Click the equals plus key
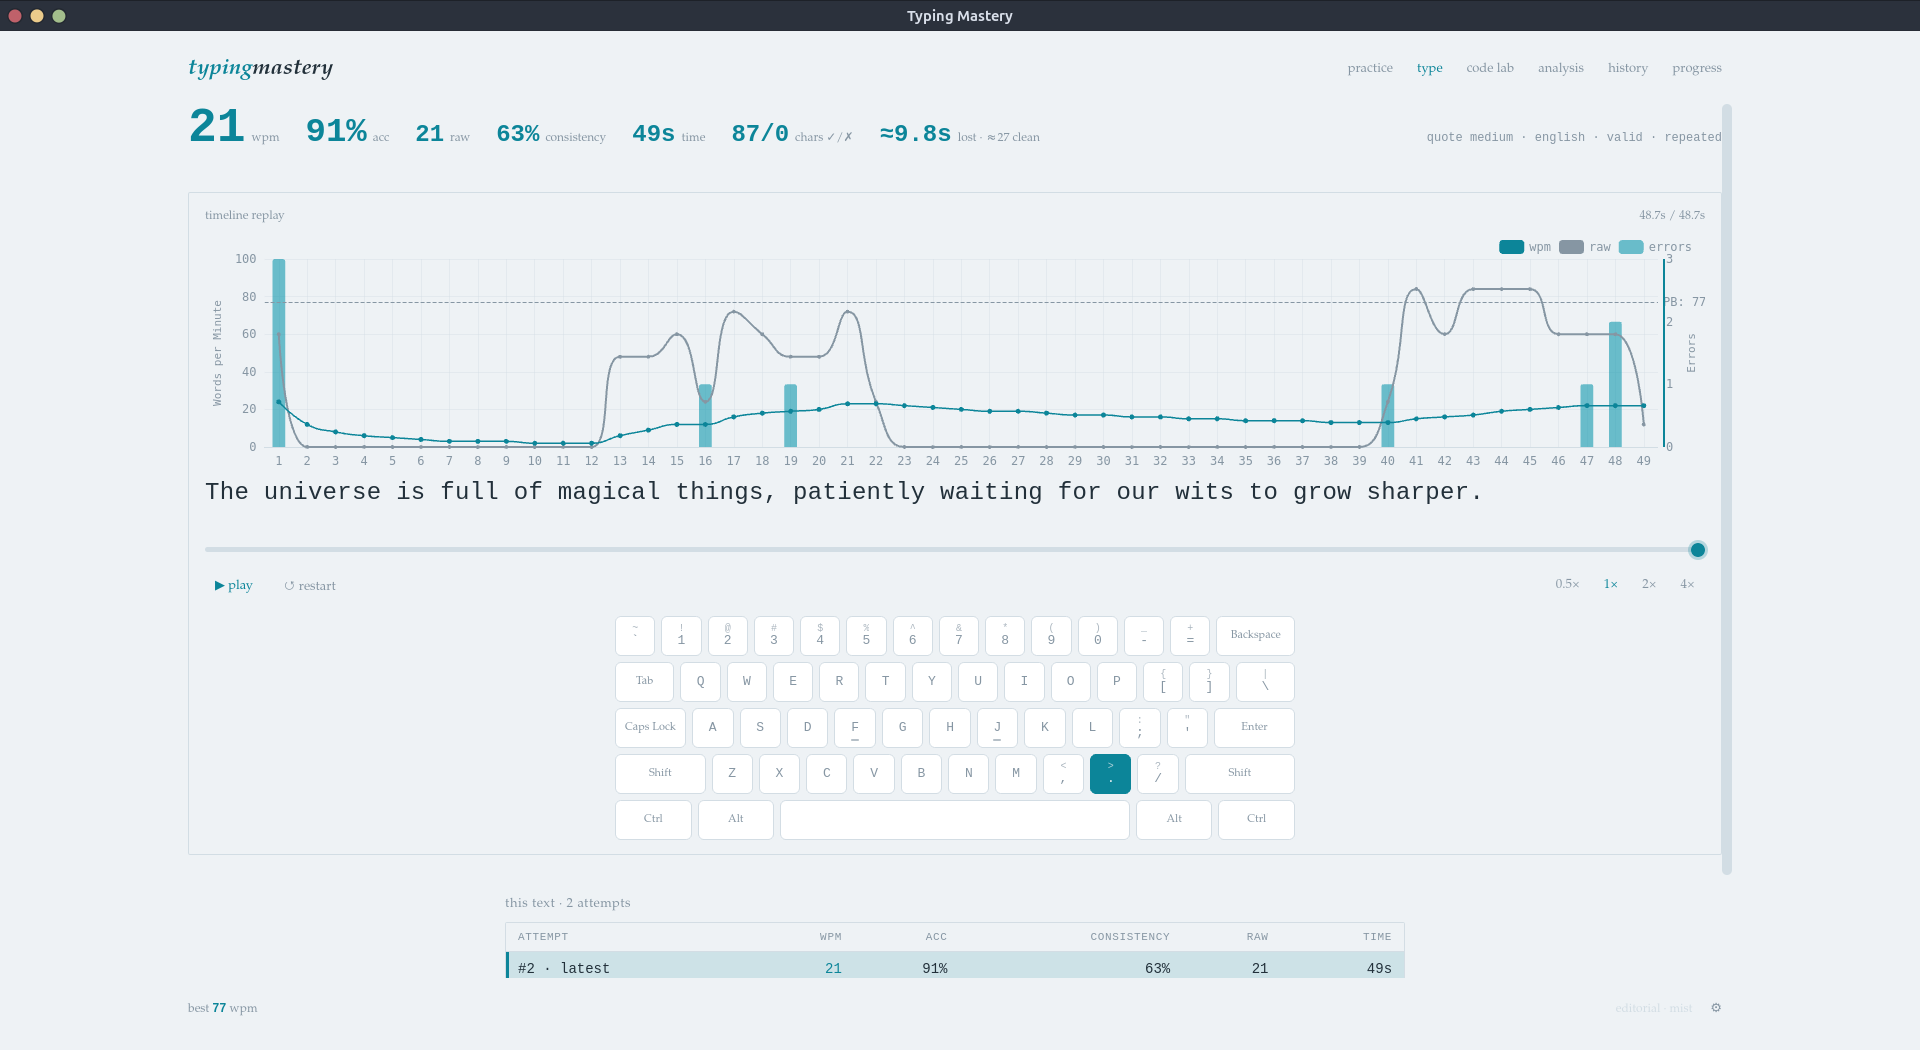Screen dimensions: 1920x1050 tap(1190, 636)
